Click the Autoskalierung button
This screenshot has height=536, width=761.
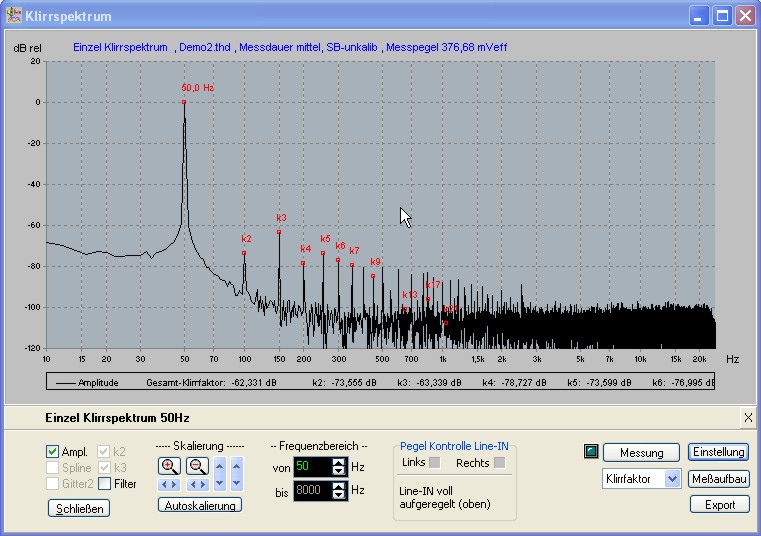[x=198, y=506]
